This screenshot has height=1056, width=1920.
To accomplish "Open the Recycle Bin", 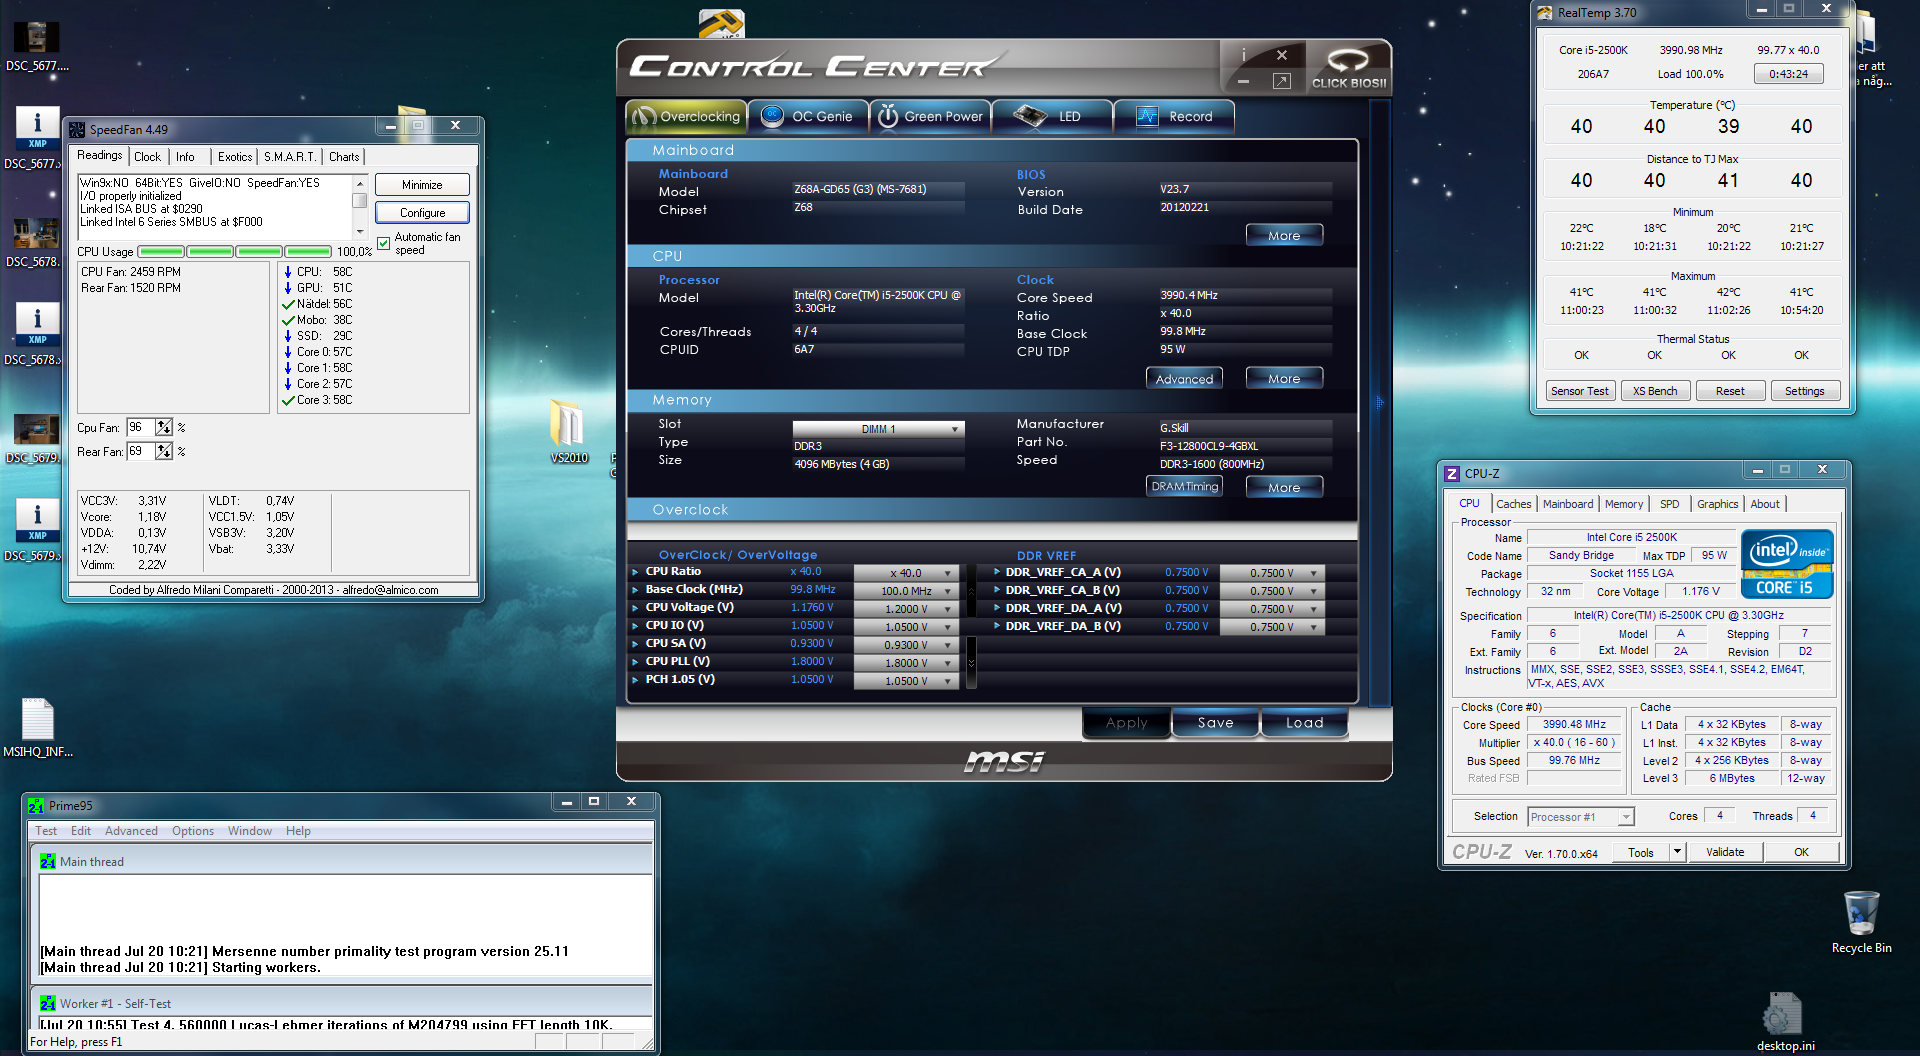I will click(x=1861, y=913).
